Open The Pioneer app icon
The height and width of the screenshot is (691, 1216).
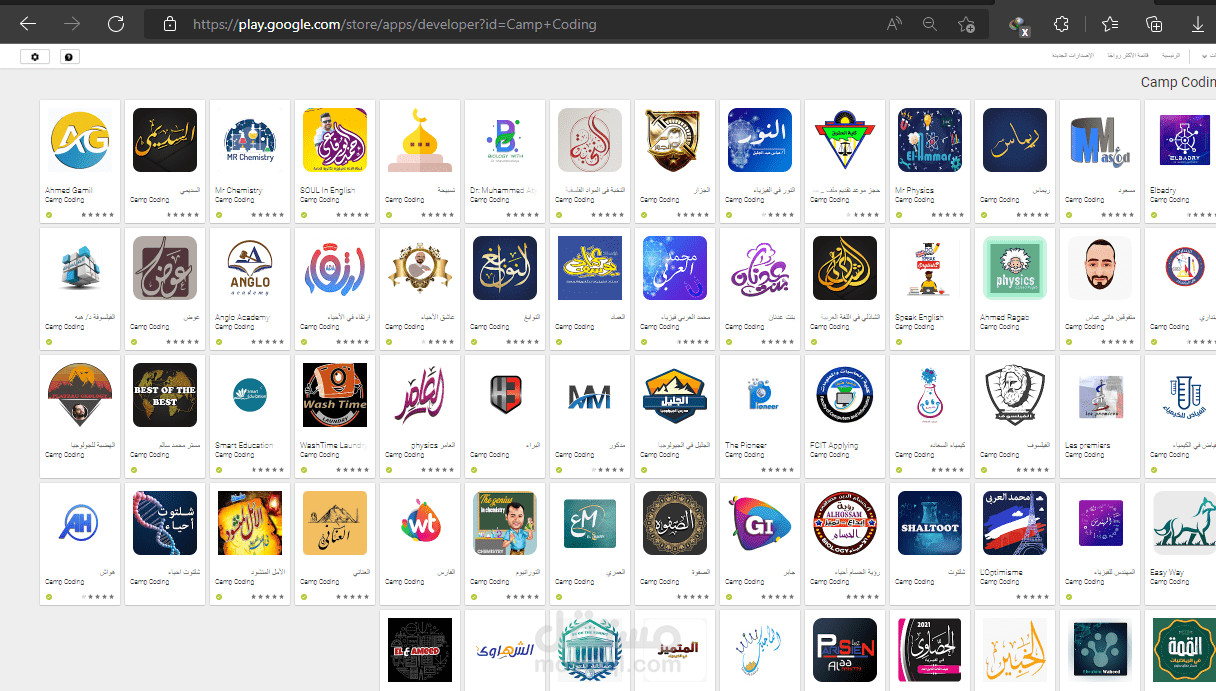(760, 395)
